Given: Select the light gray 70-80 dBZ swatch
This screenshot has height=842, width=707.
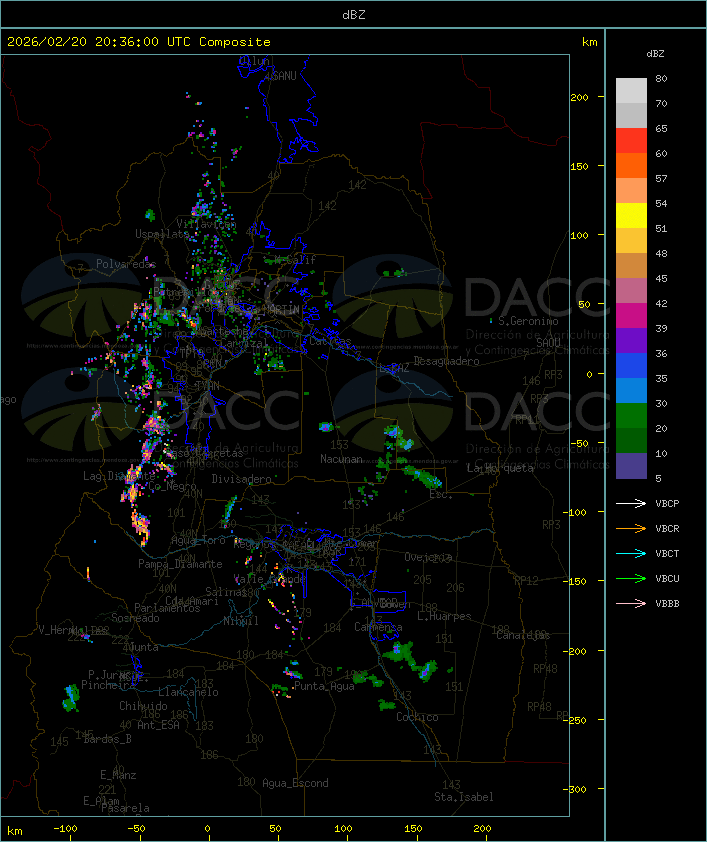Looking at the screenshot, I should (631, 91).
